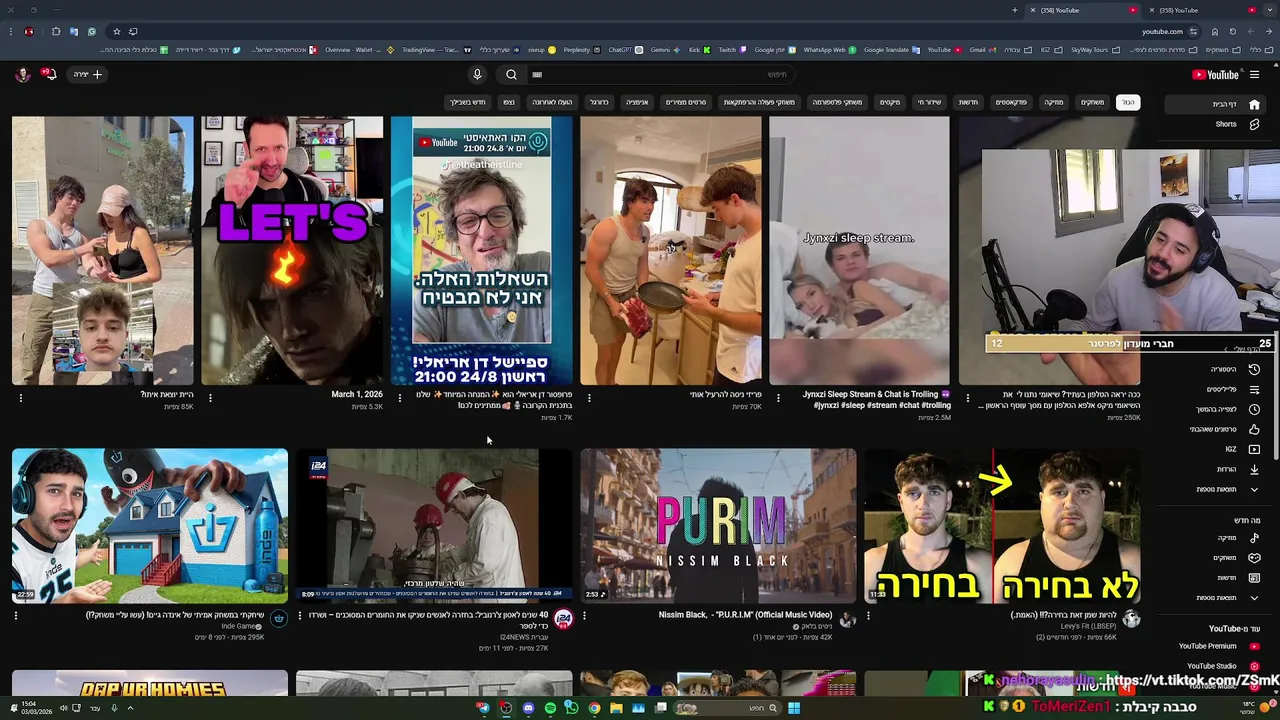
Task: Select the Watched (נצפו) filter chip
Action: tap(509, 102)
